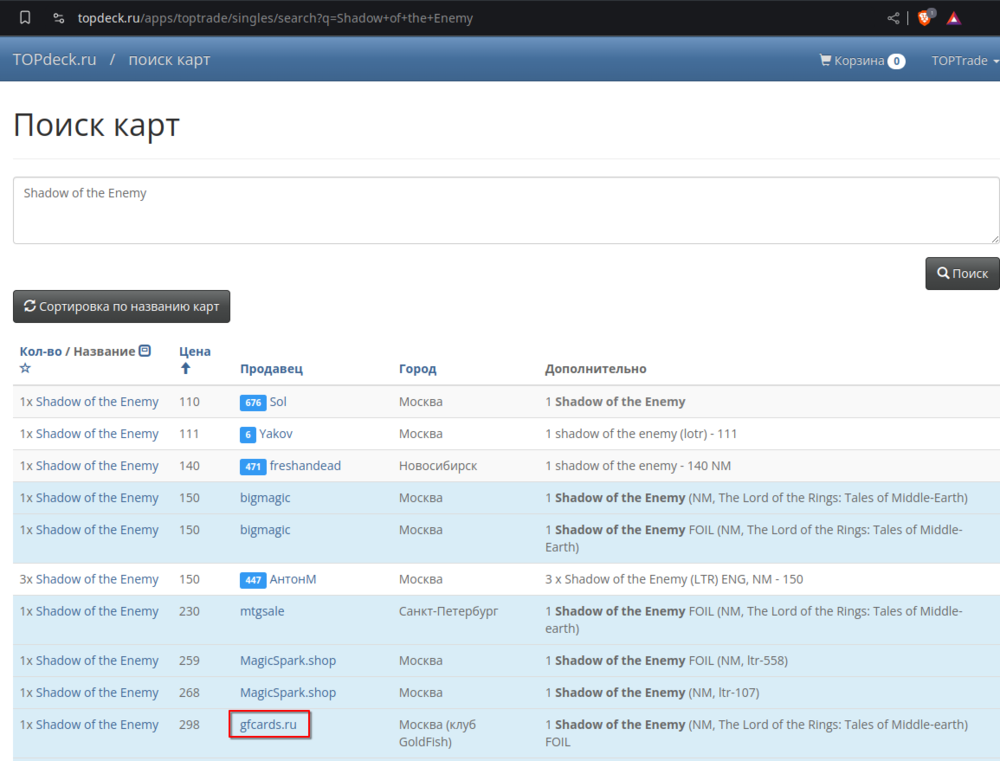Toggle Сортировка по названию карт button
Viewport: 1000px width, 761px height.
(121, 307)
